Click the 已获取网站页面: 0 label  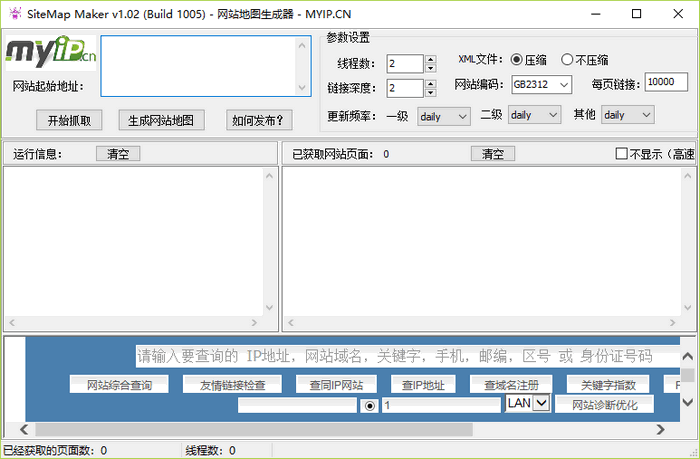point(341,154)
